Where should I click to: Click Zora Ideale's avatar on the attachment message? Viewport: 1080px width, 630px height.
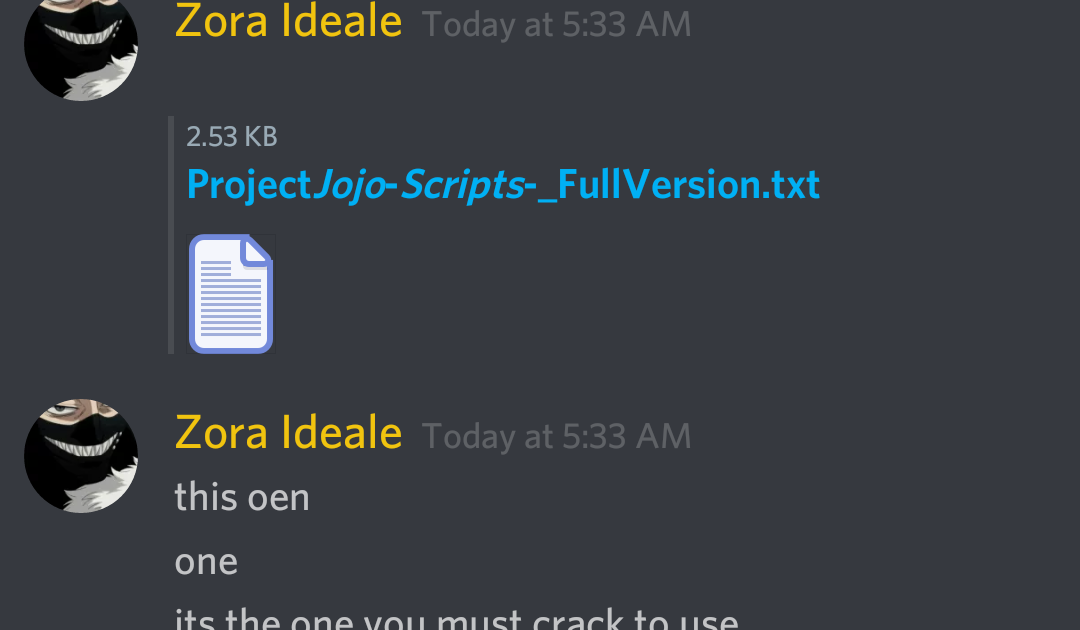[81, 48]
